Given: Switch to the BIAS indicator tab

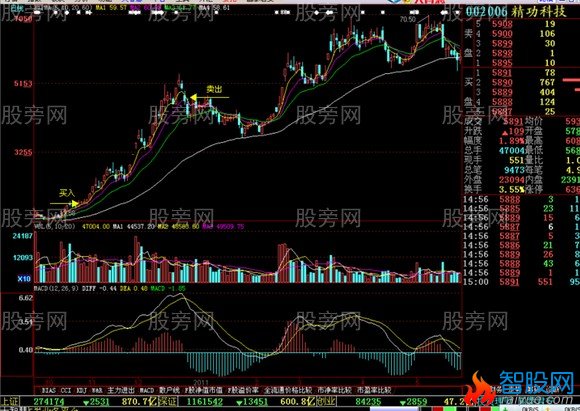Looking at the screenshot, I should tap(49, 390).
